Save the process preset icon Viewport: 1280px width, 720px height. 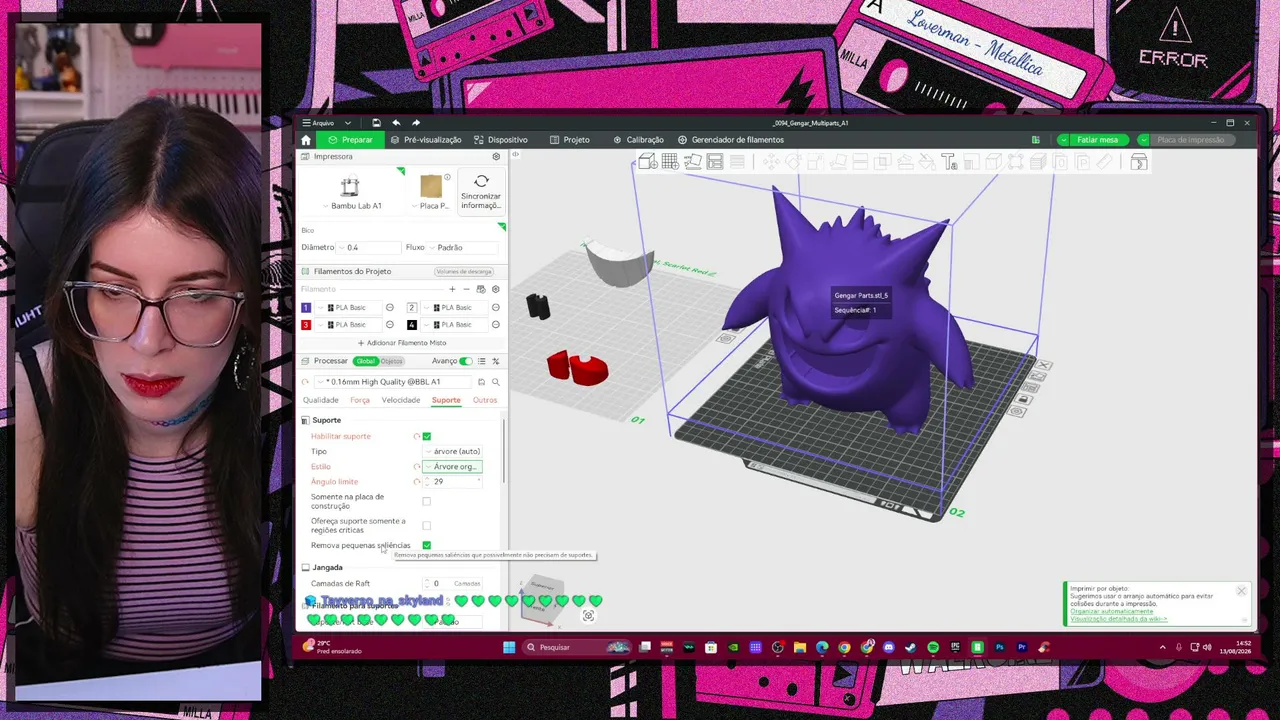(481, 382)
